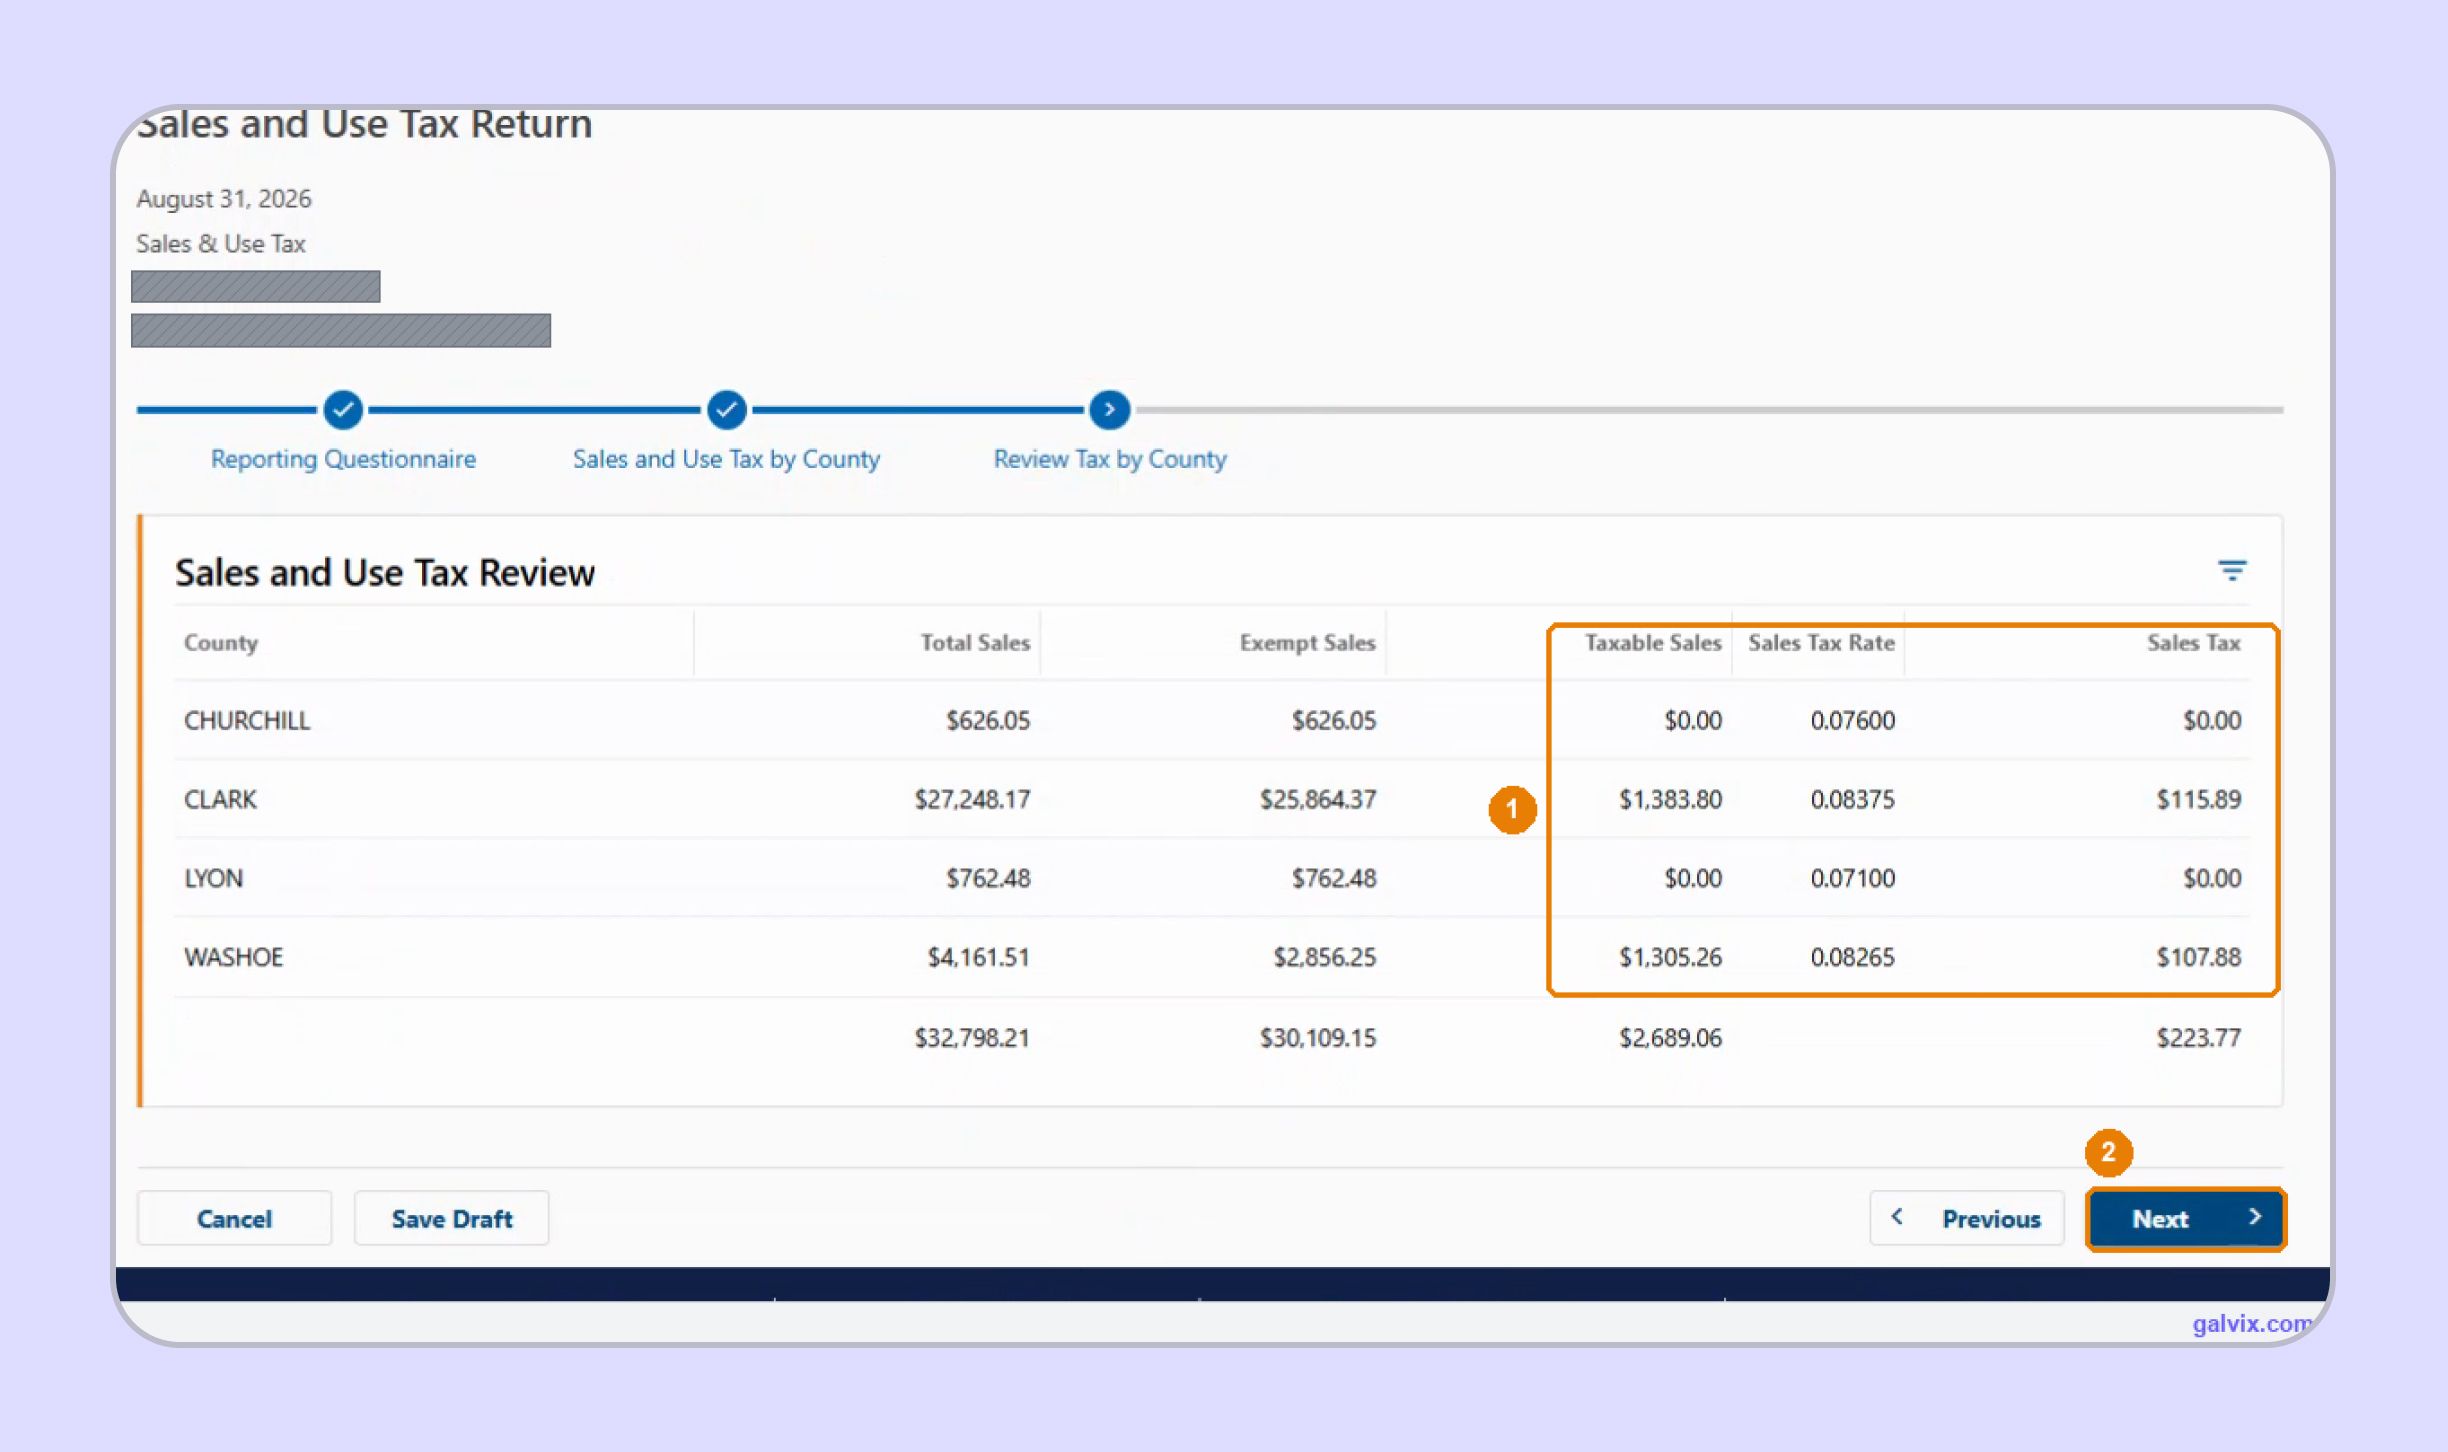Select the CHURCHILL county row
Image resolution: width=2448 pixels, height=1452 pixels.
[x=1212, y=720]
